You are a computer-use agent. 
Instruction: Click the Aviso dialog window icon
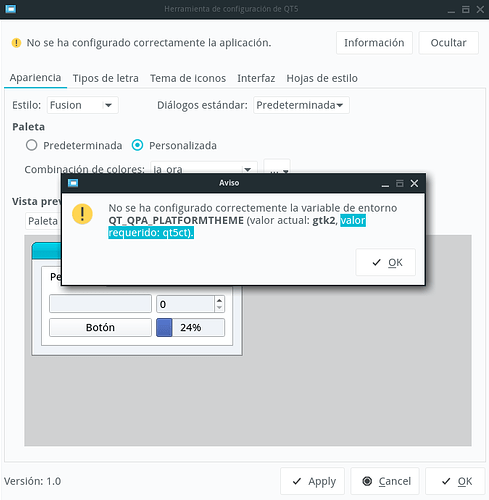73,183
